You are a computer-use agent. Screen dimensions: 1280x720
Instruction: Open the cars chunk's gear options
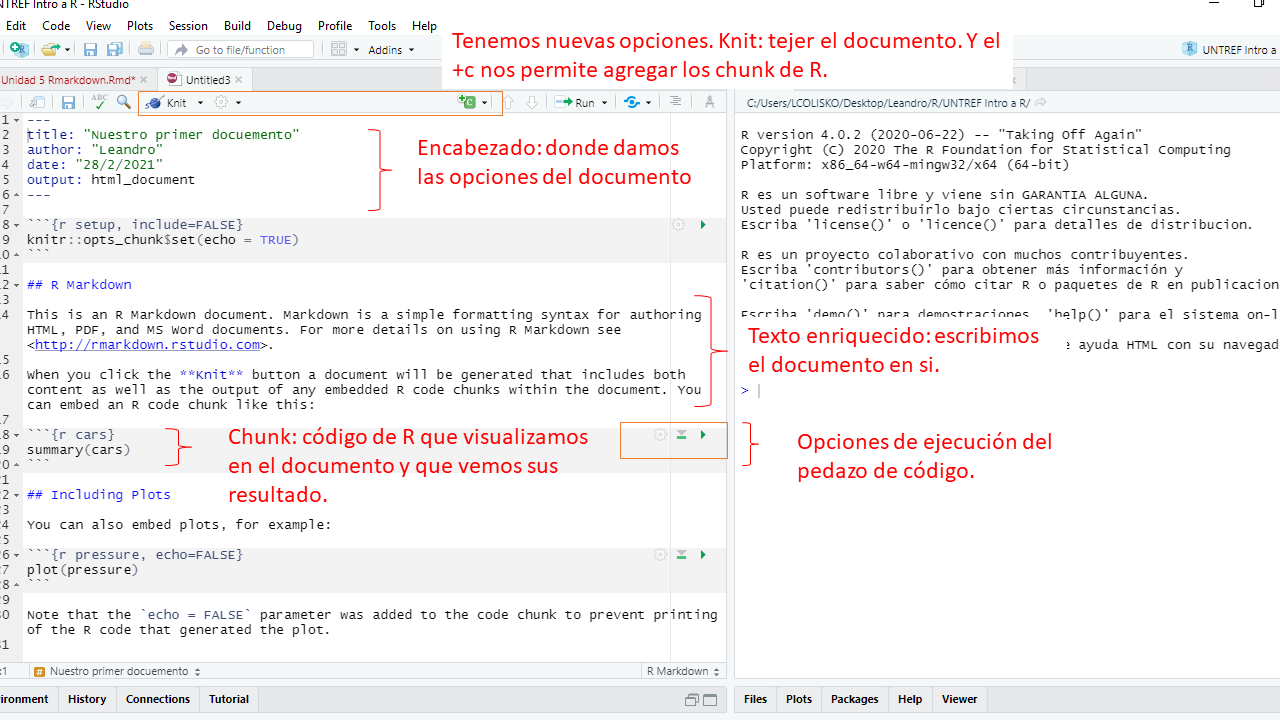pos(660,435)
